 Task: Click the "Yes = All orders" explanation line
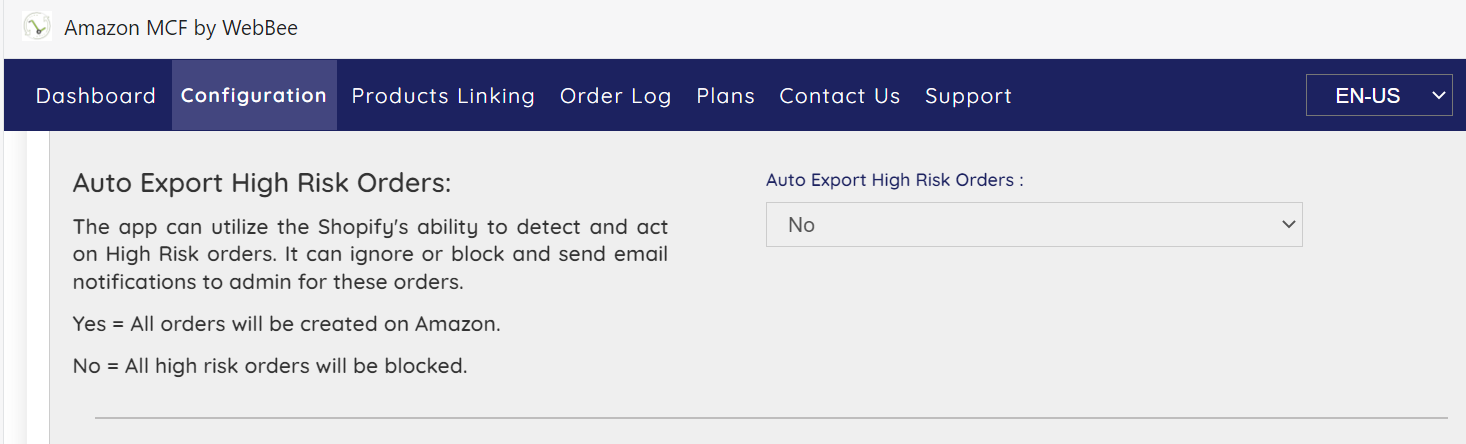click(286, 324)
